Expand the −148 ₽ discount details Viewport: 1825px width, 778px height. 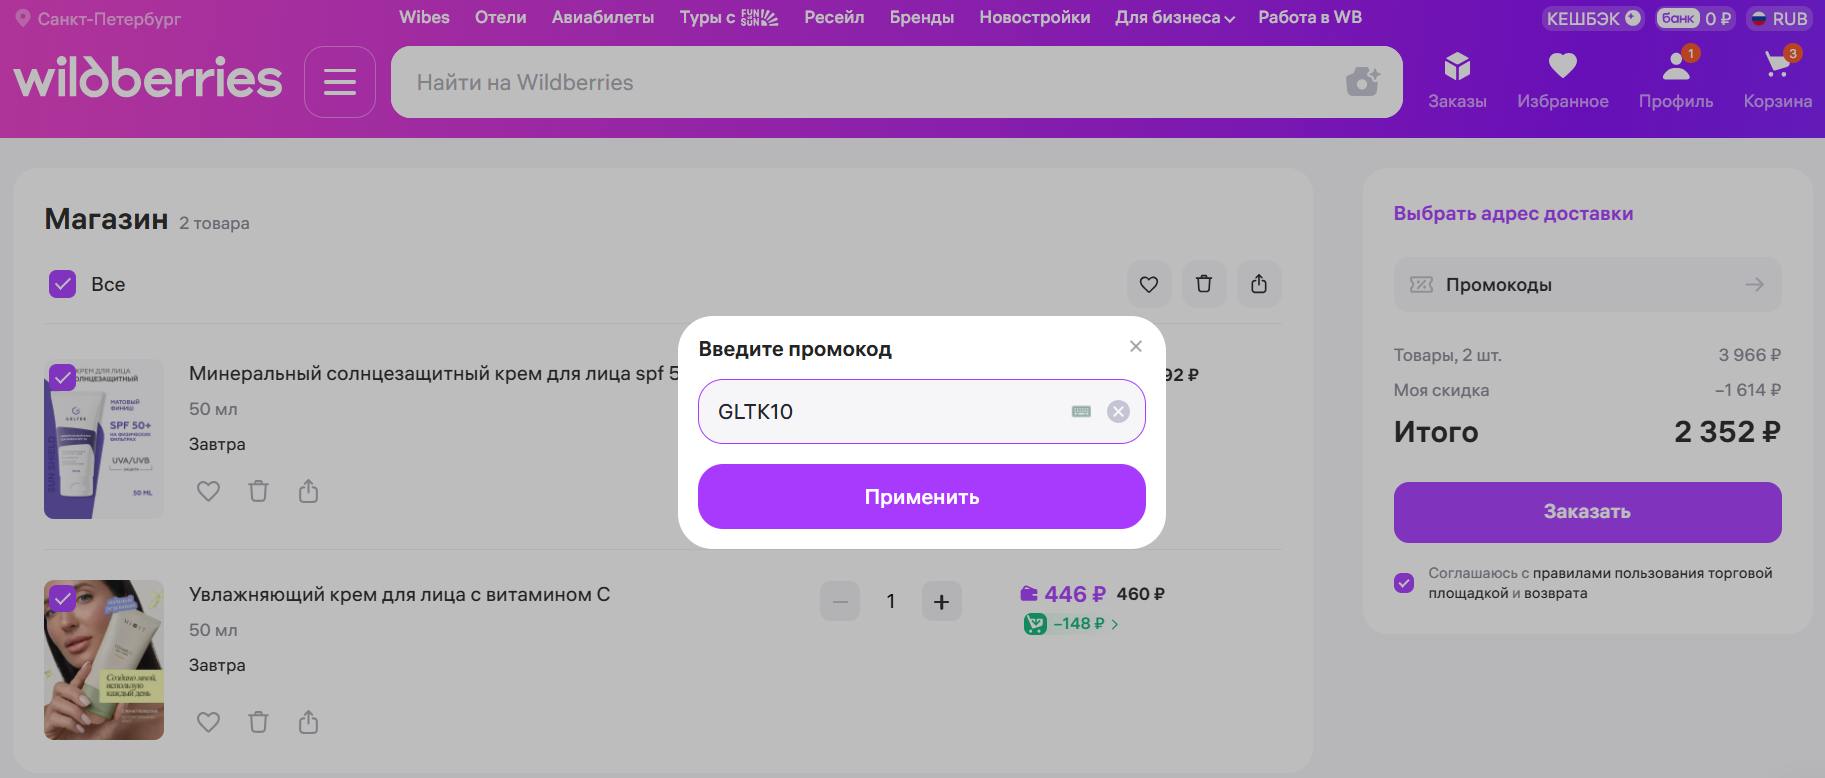click(1071, 624)
